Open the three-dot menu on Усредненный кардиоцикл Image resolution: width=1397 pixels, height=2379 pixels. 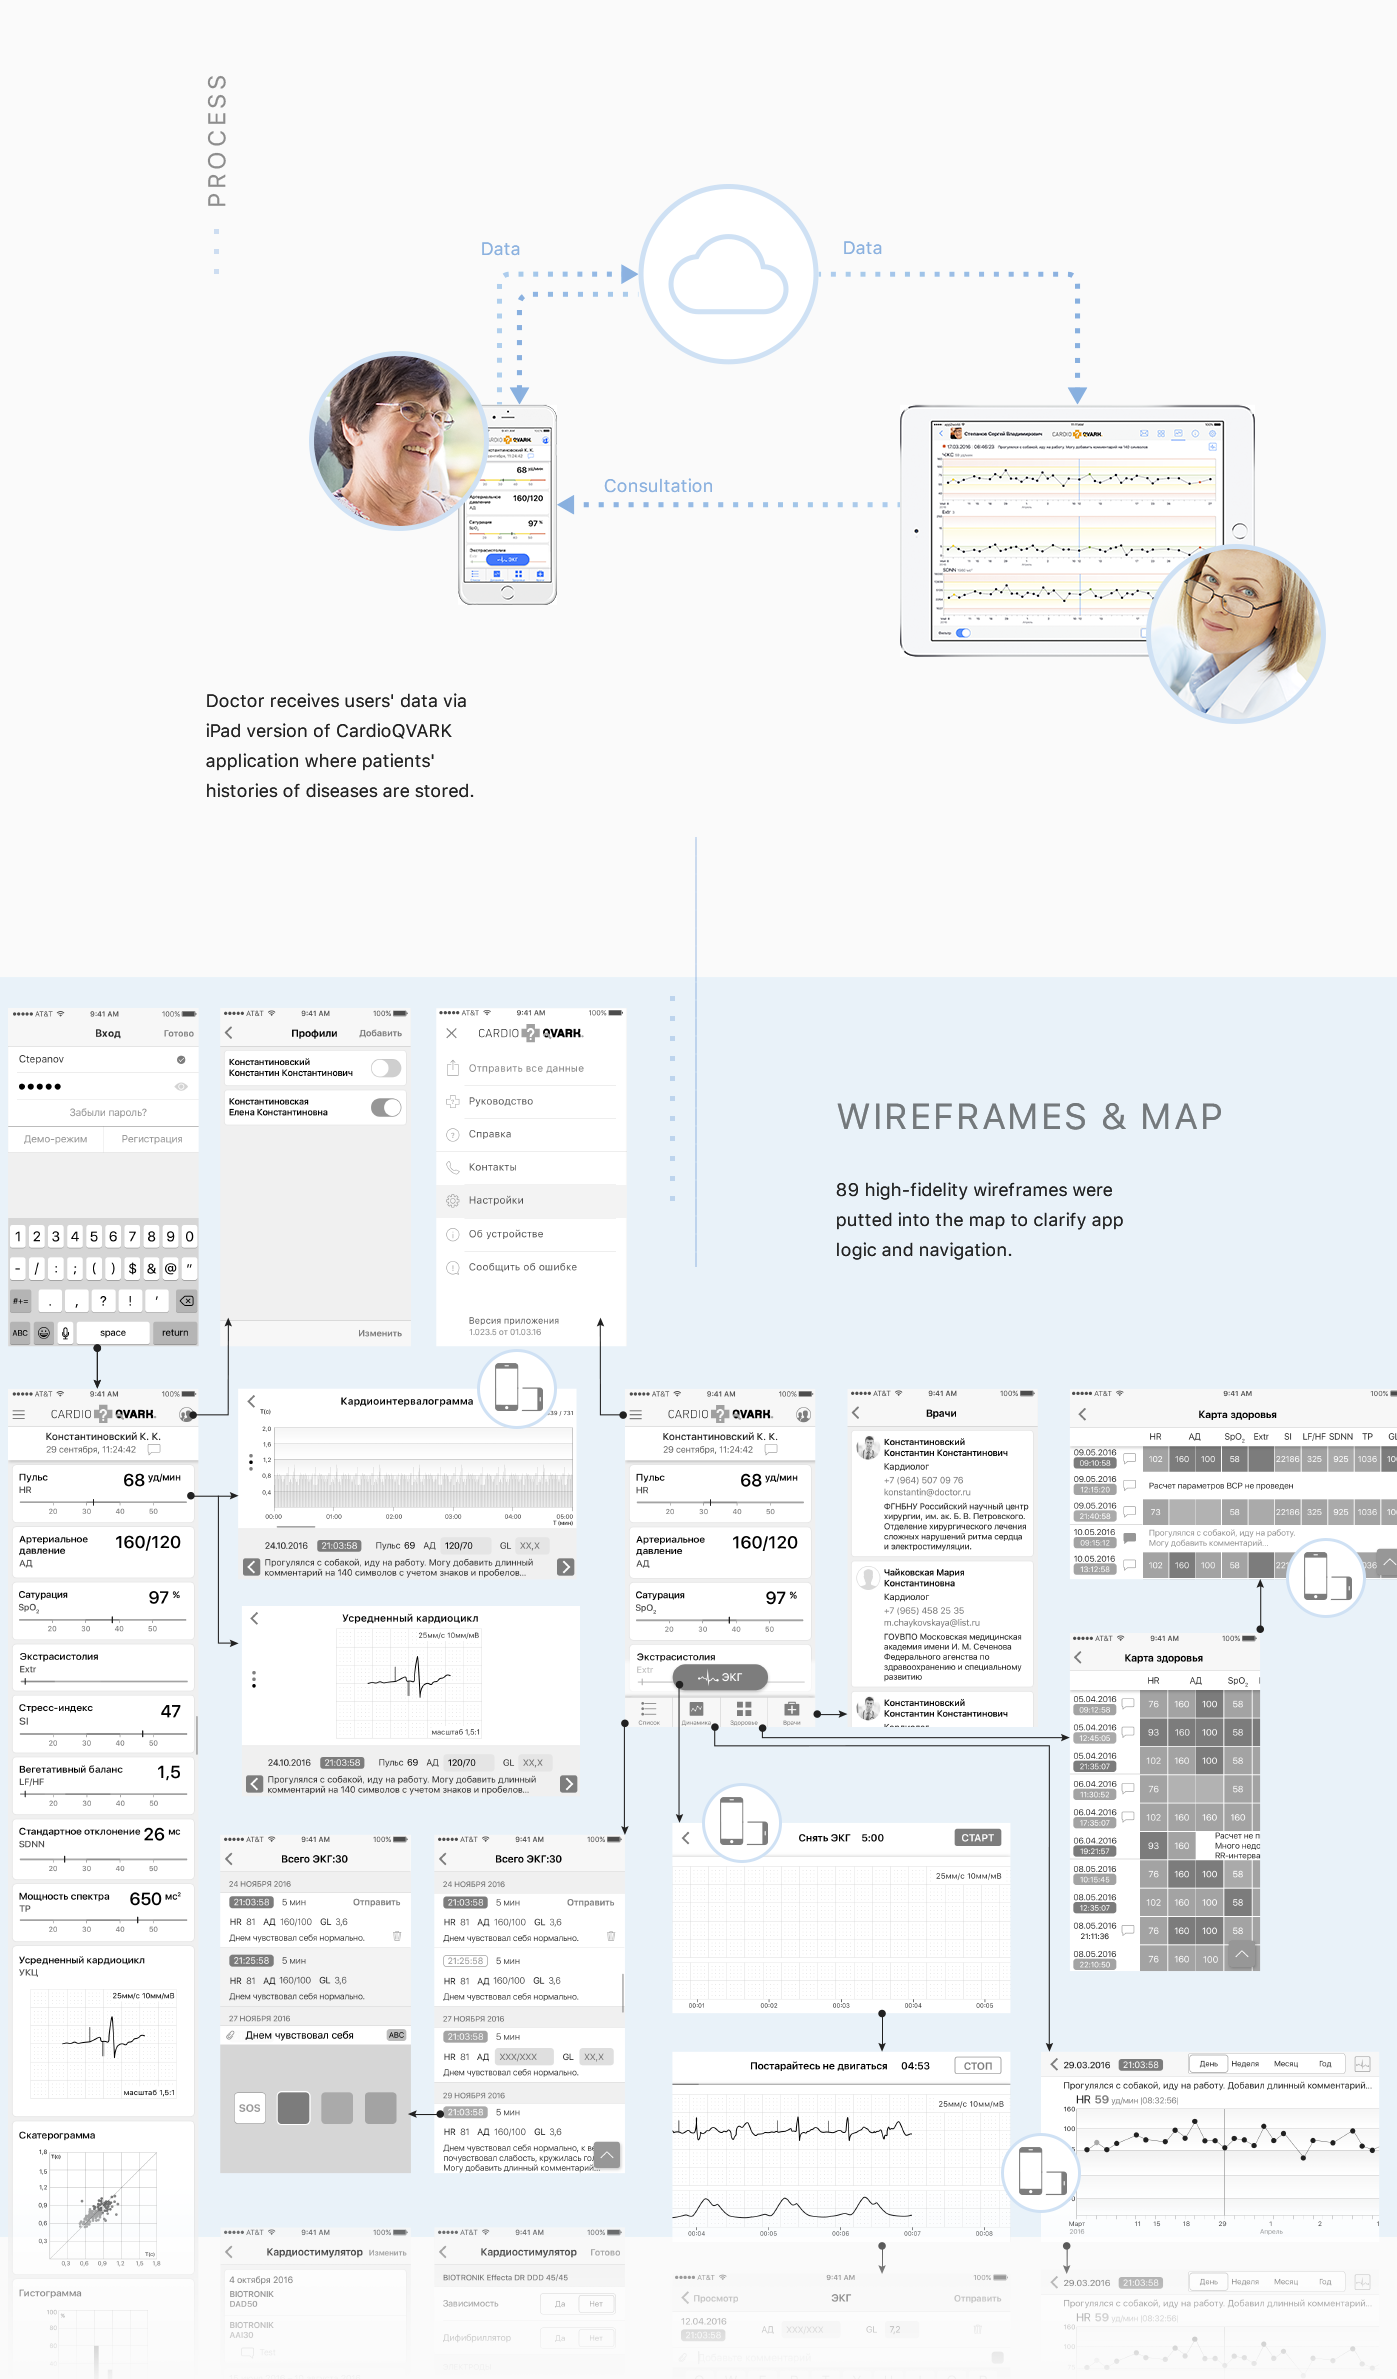(254, 1679)
